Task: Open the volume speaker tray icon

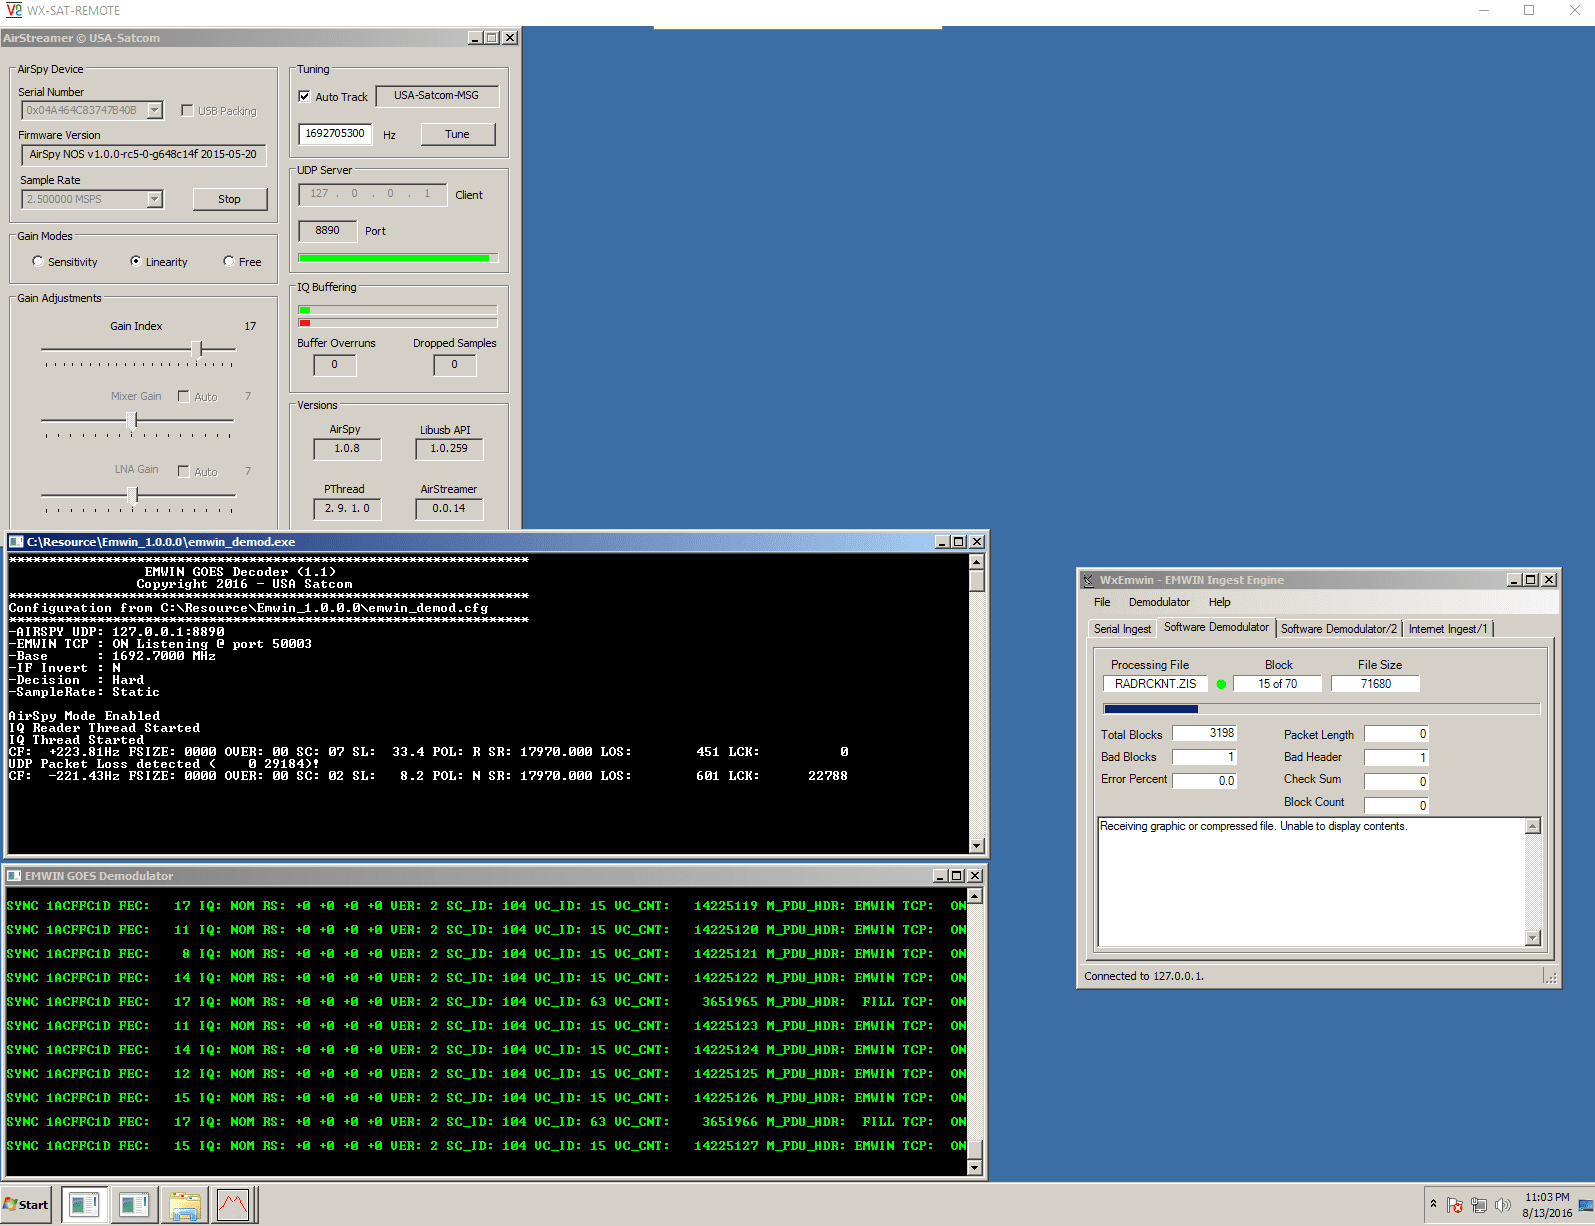Action: coord(1502,1205)
